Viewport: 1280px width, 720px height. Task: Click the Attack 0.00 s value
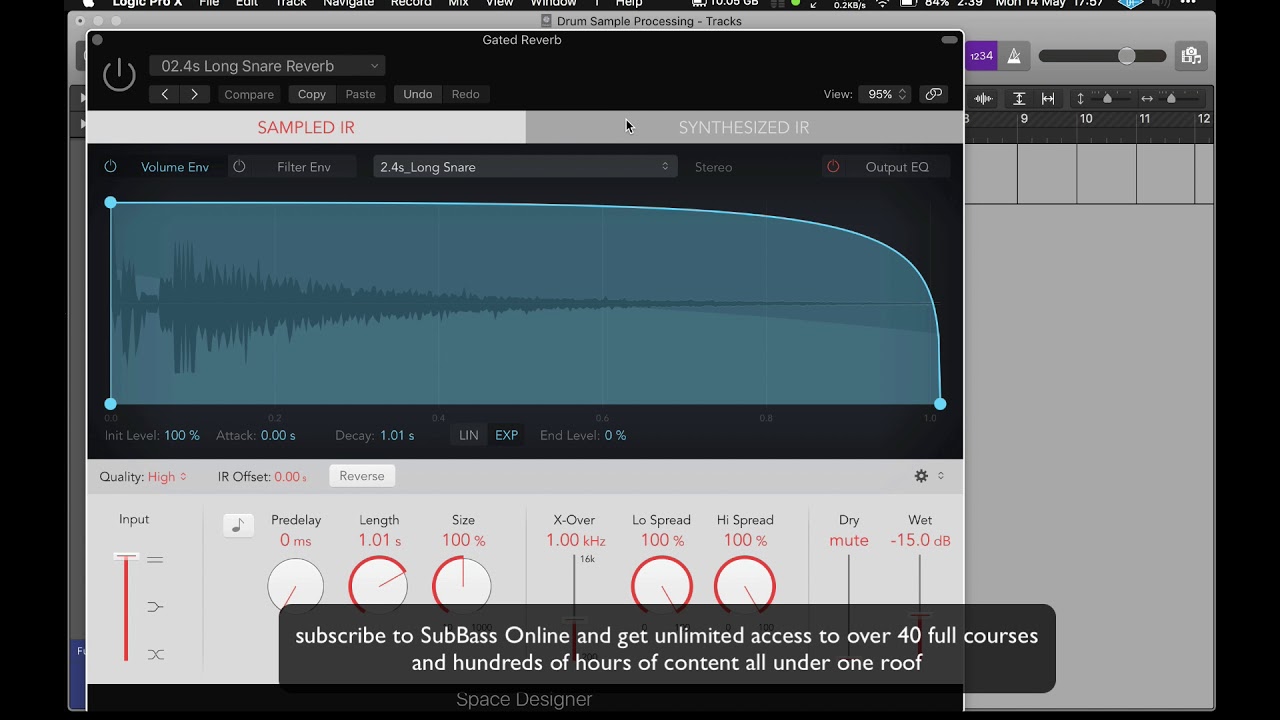(278, 436)
